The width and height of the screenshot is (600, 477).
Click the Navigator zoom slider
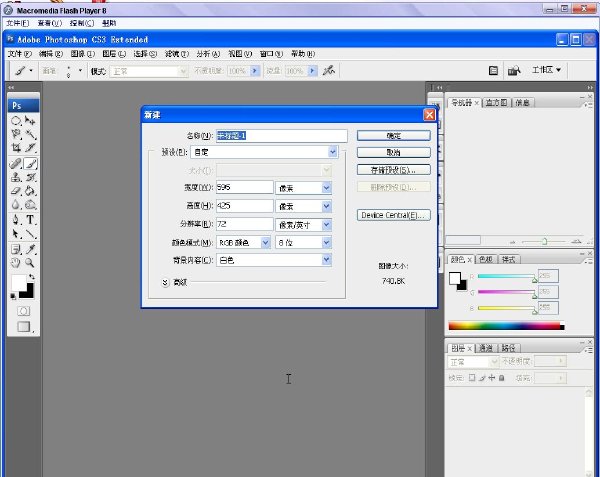click(x=543, y=241)
